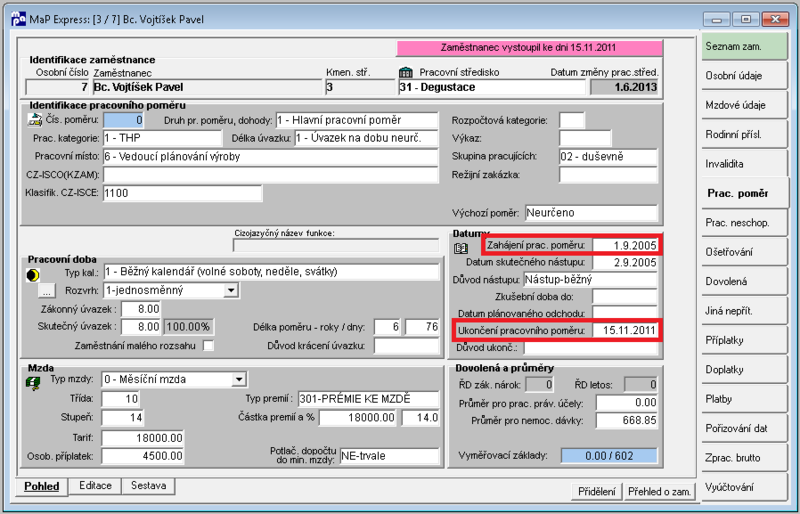Open the Doplatky section
Image resolution: width=800 pixels, height=514 pixels.
pos(744,370)
